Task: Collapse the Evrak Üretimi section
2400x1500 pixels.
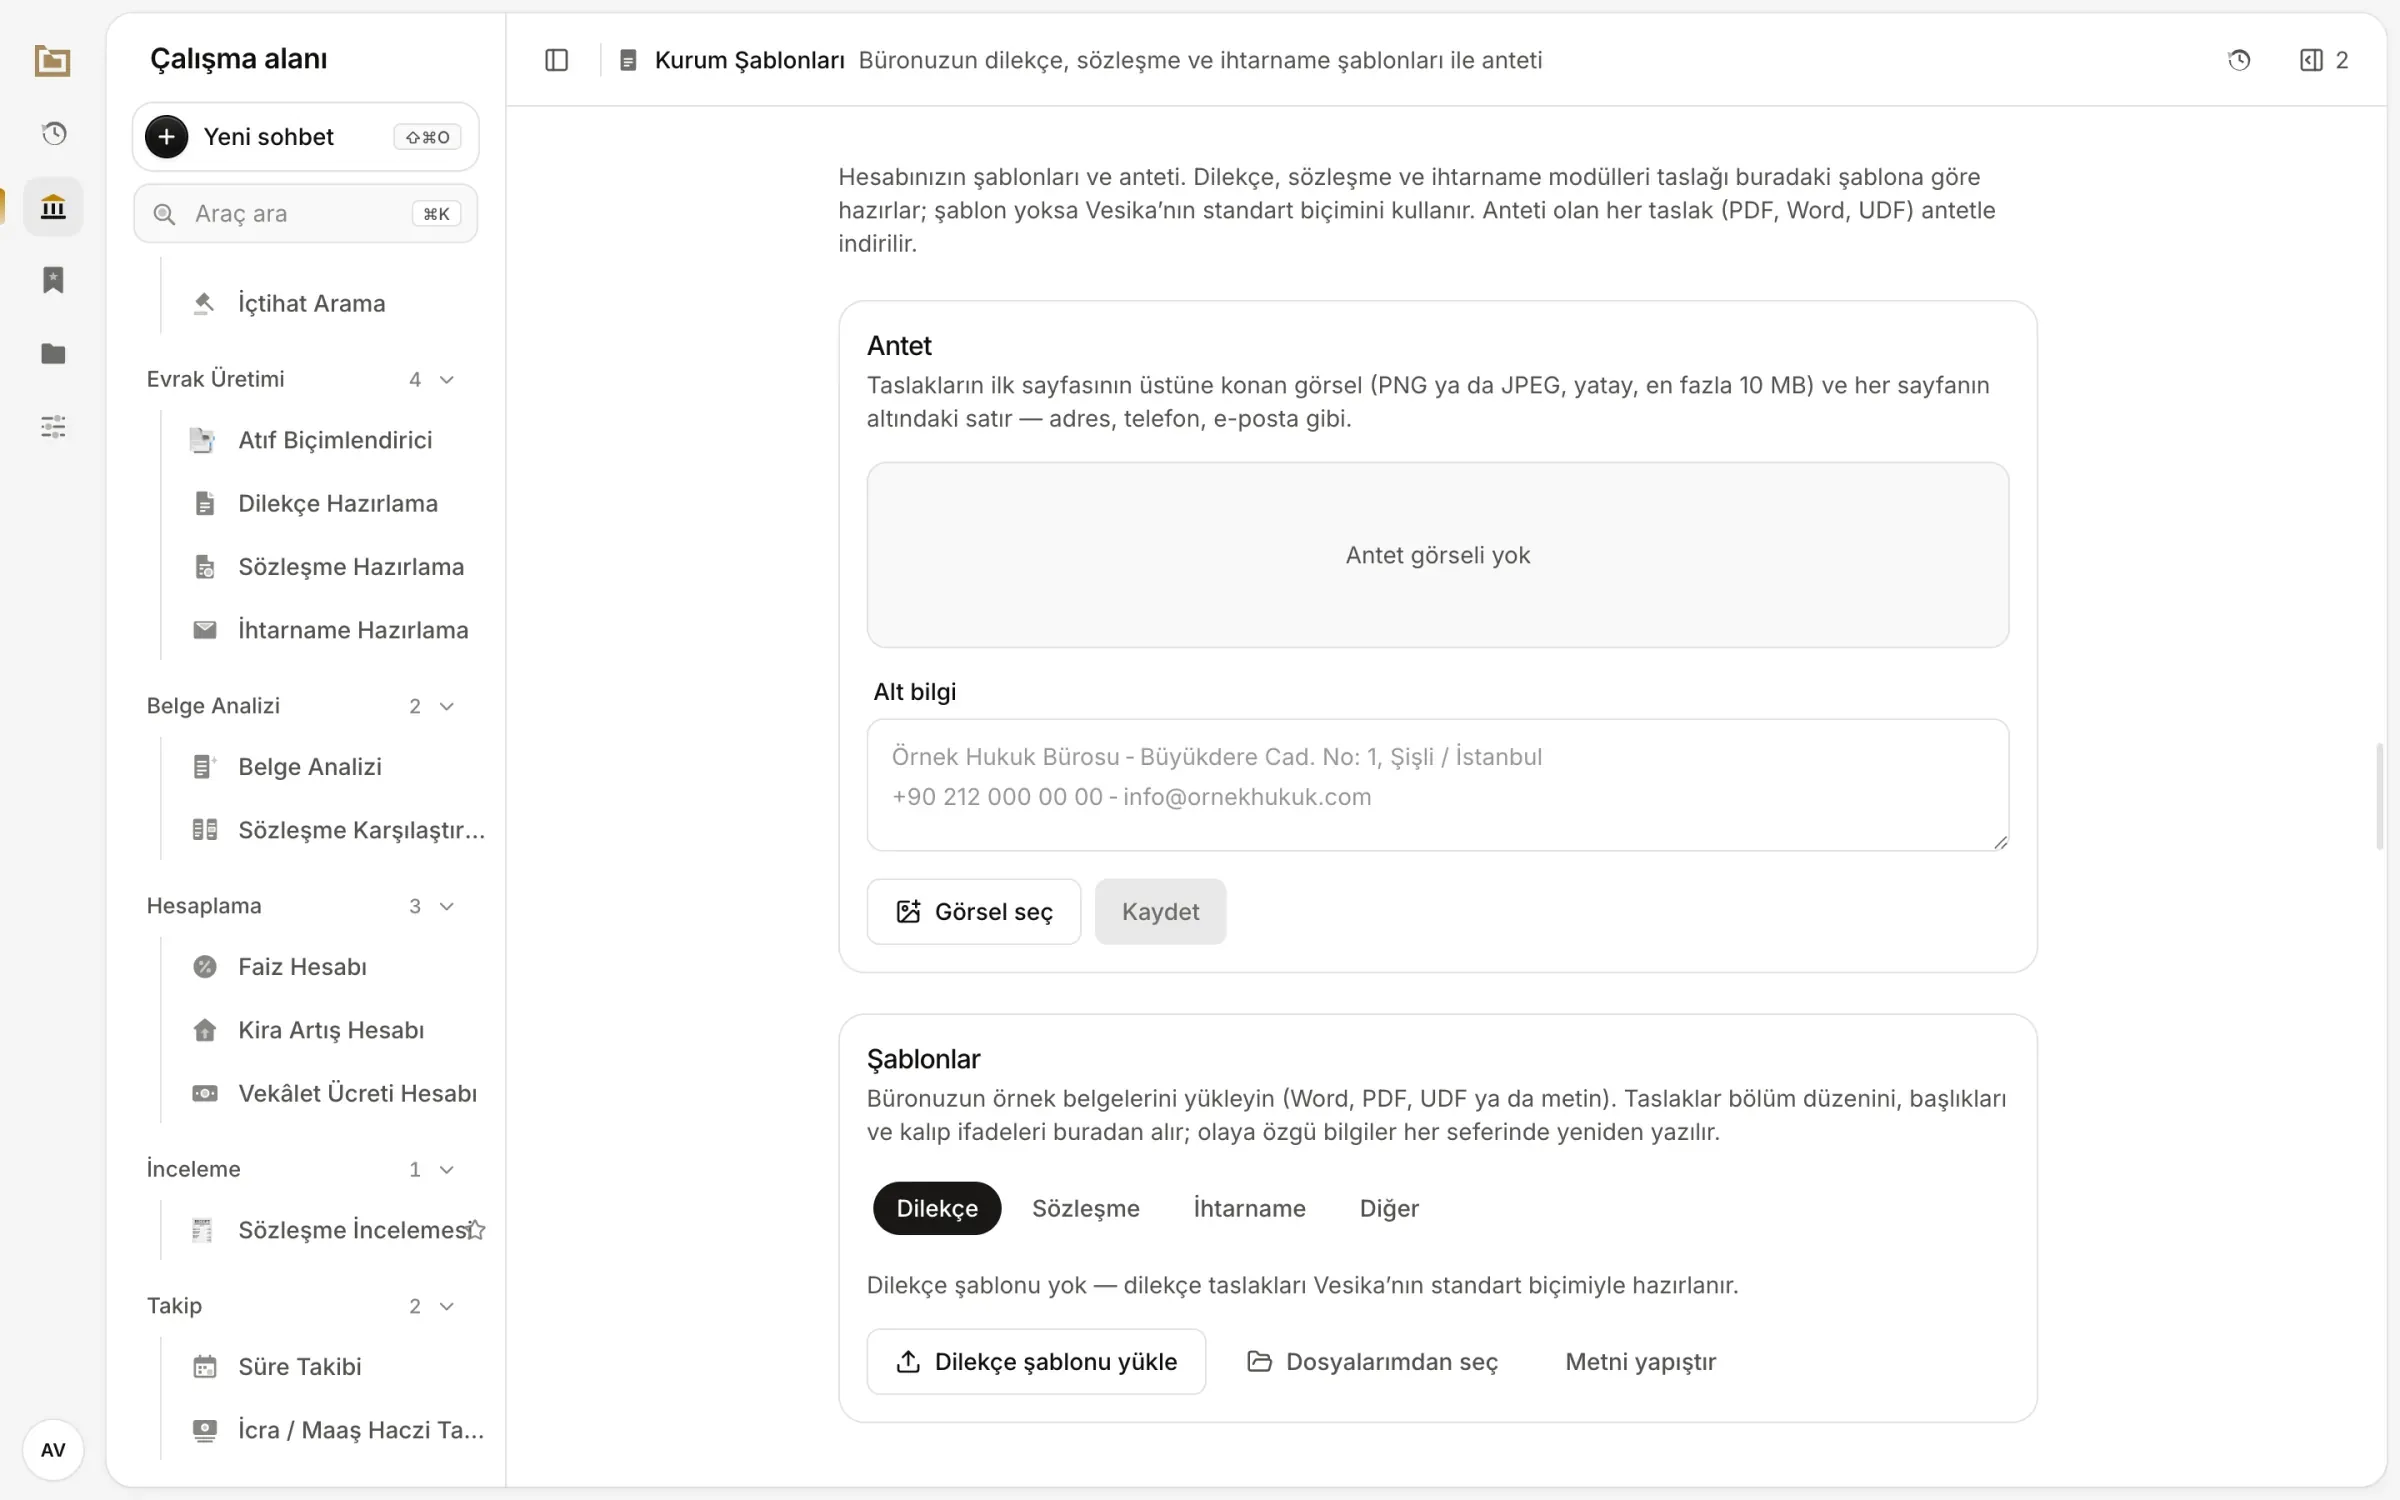Action: point(447,379)
